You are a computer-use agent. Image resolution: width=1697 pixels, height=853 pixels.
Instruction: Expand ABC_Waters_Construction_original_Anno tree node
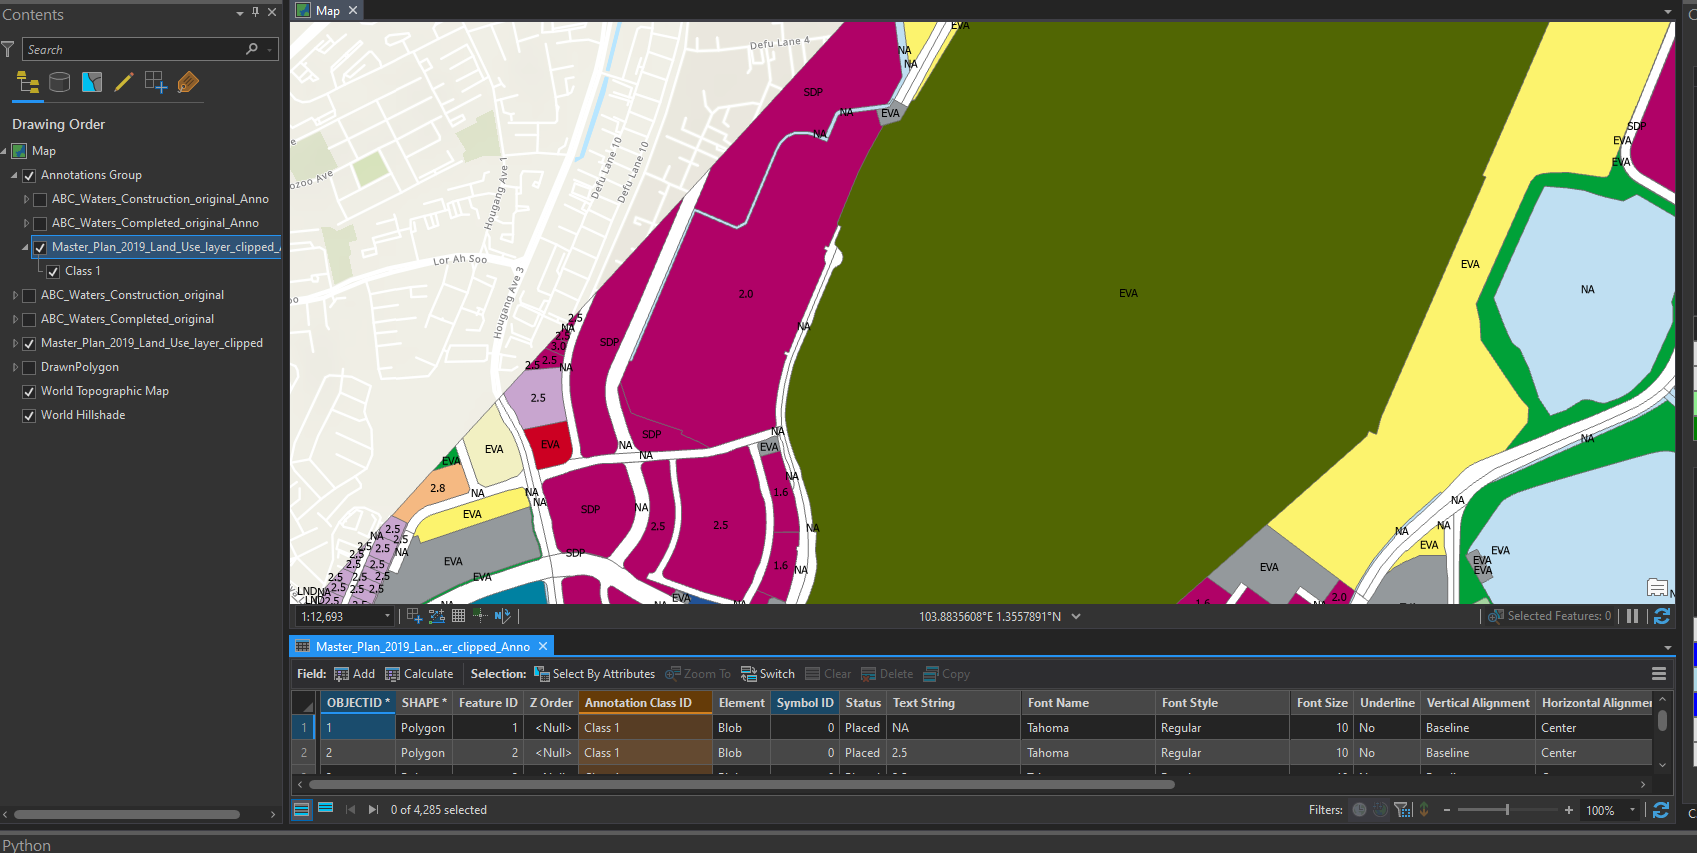pos(26,199)
